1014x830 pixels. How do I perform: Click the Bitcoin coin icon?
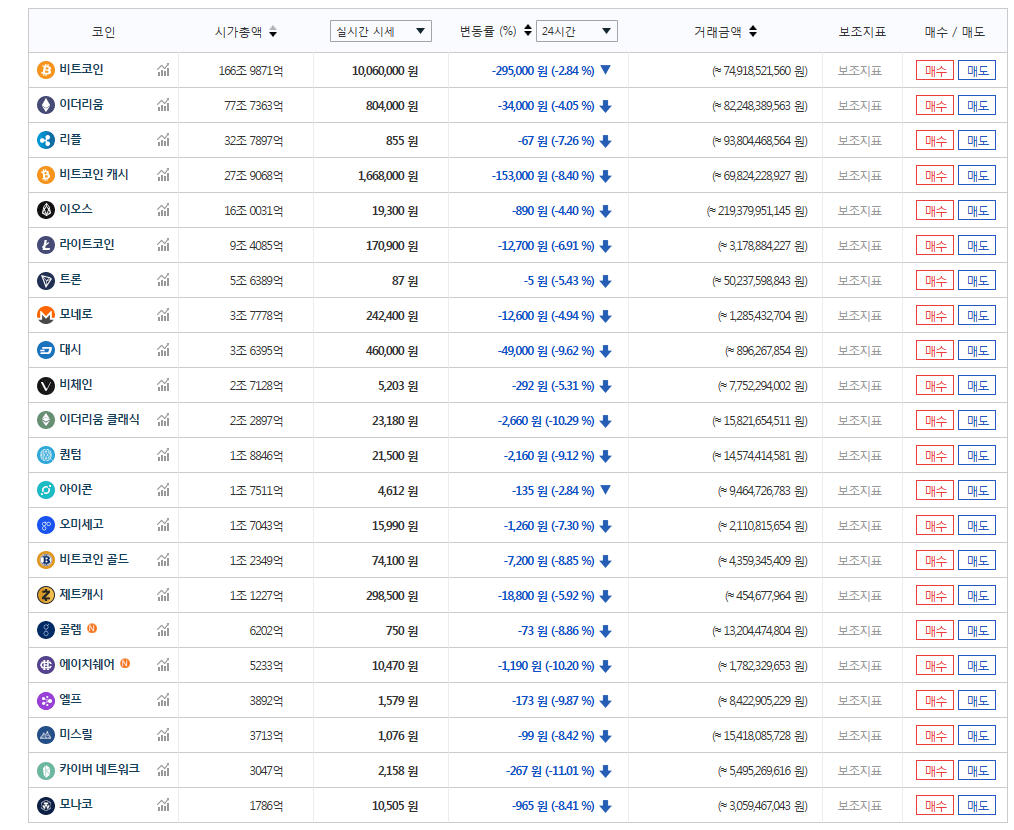tap(44, 70)
